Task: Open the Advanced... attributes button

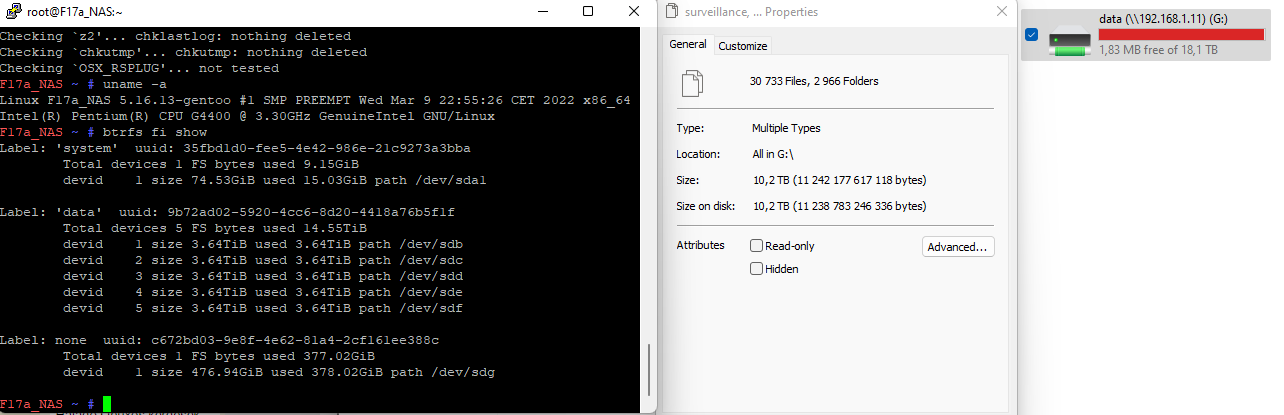Action: (958, 247)
